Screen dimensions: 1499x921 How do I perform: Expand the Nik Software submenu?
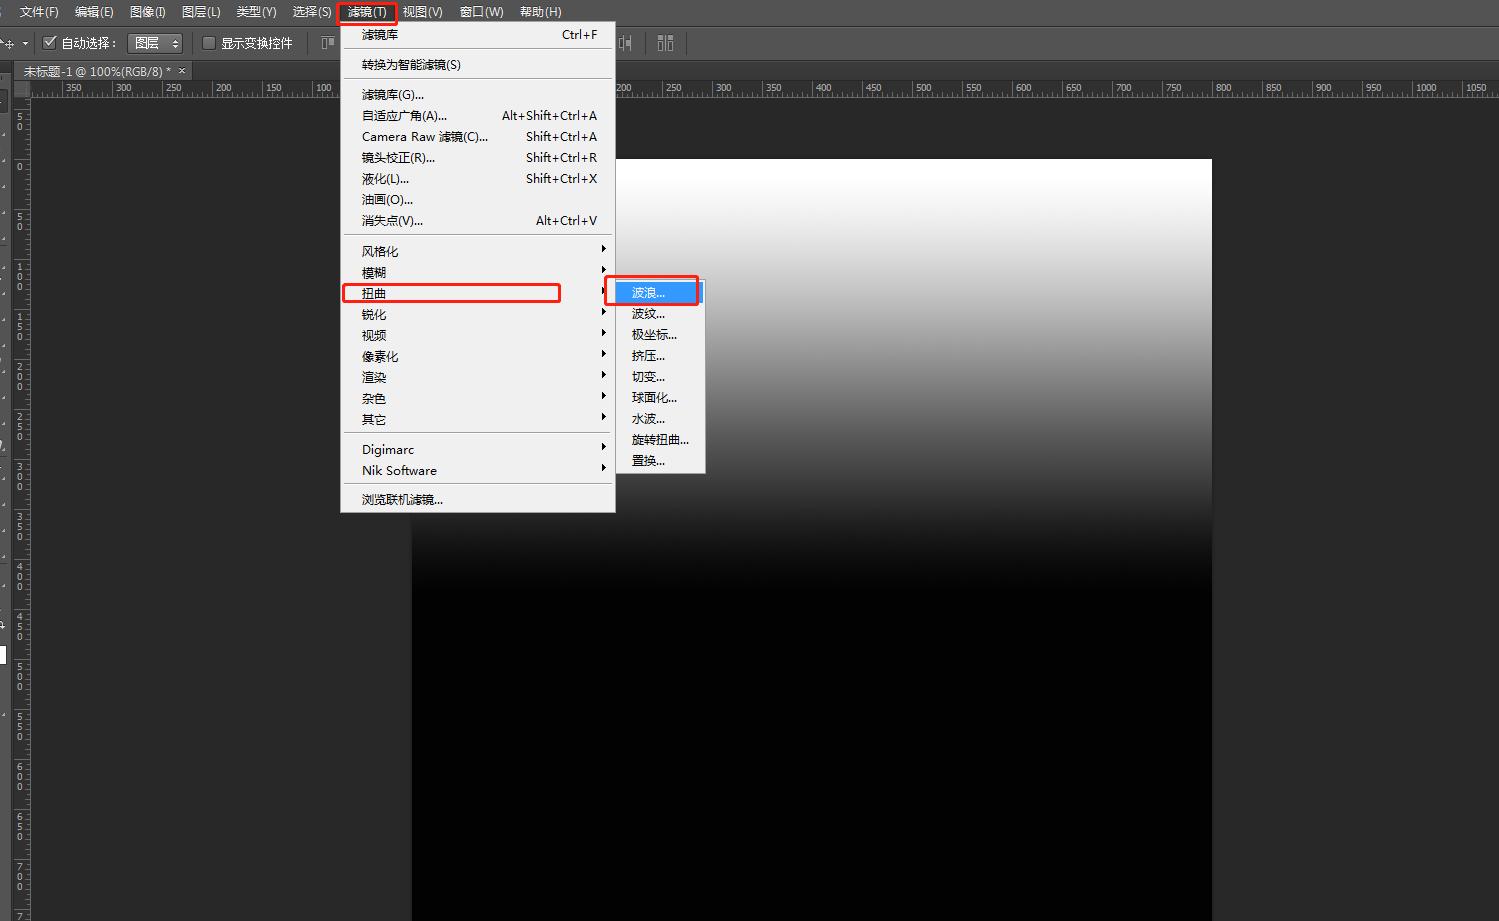[x=478, y=471]
